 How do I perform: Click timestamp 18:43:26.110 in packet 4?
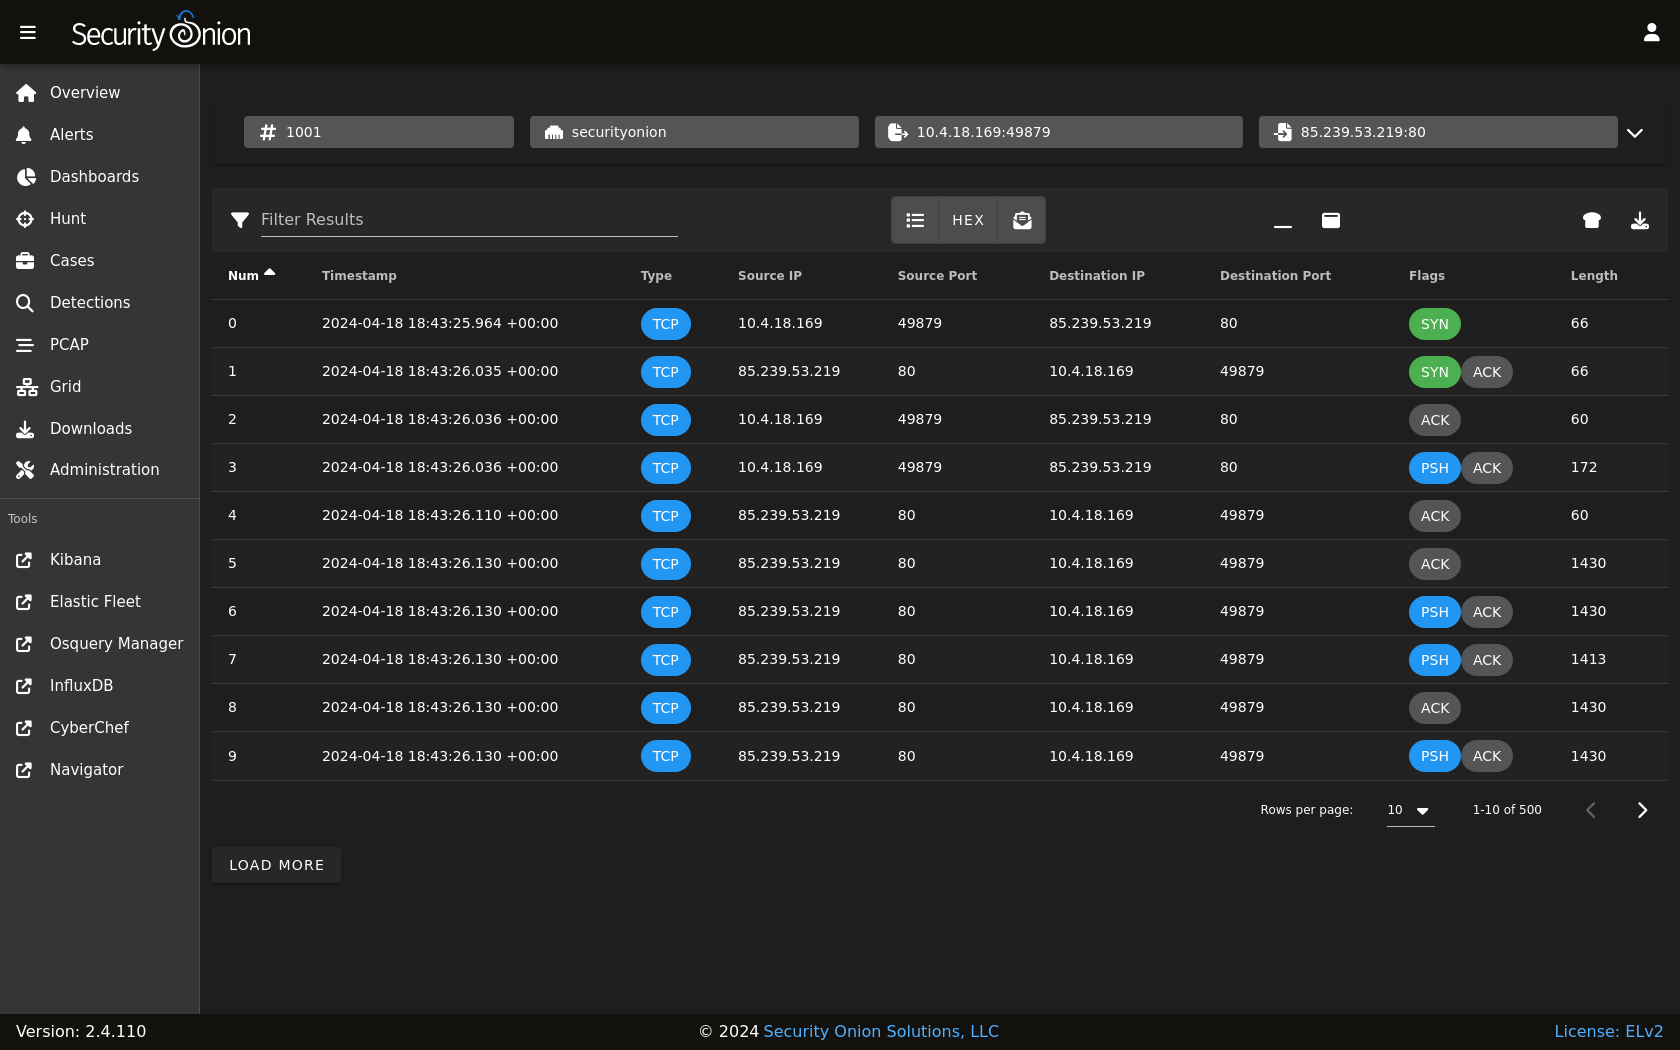[440, 516]
